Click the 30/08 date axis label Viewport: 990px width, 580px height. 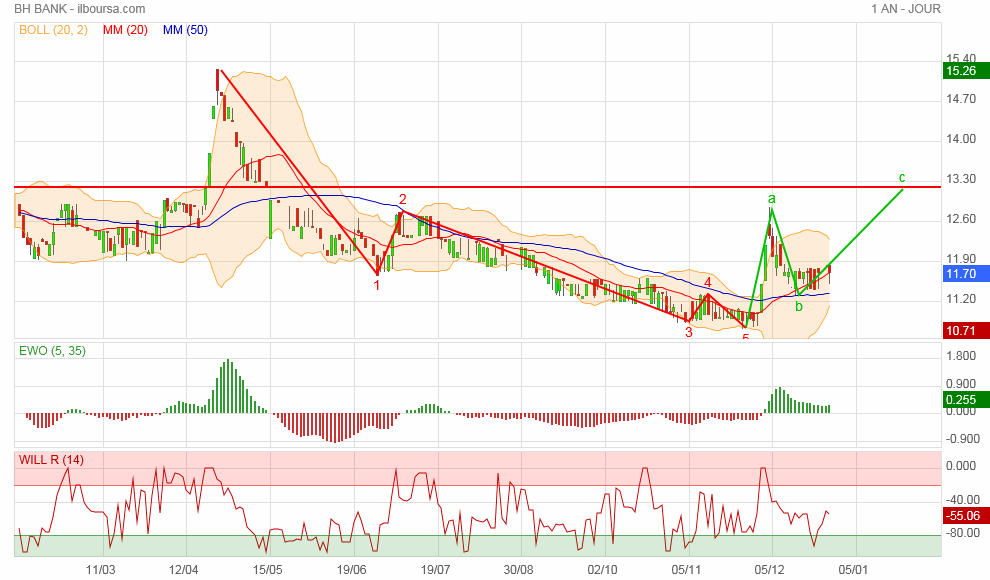tap(519, 570)
